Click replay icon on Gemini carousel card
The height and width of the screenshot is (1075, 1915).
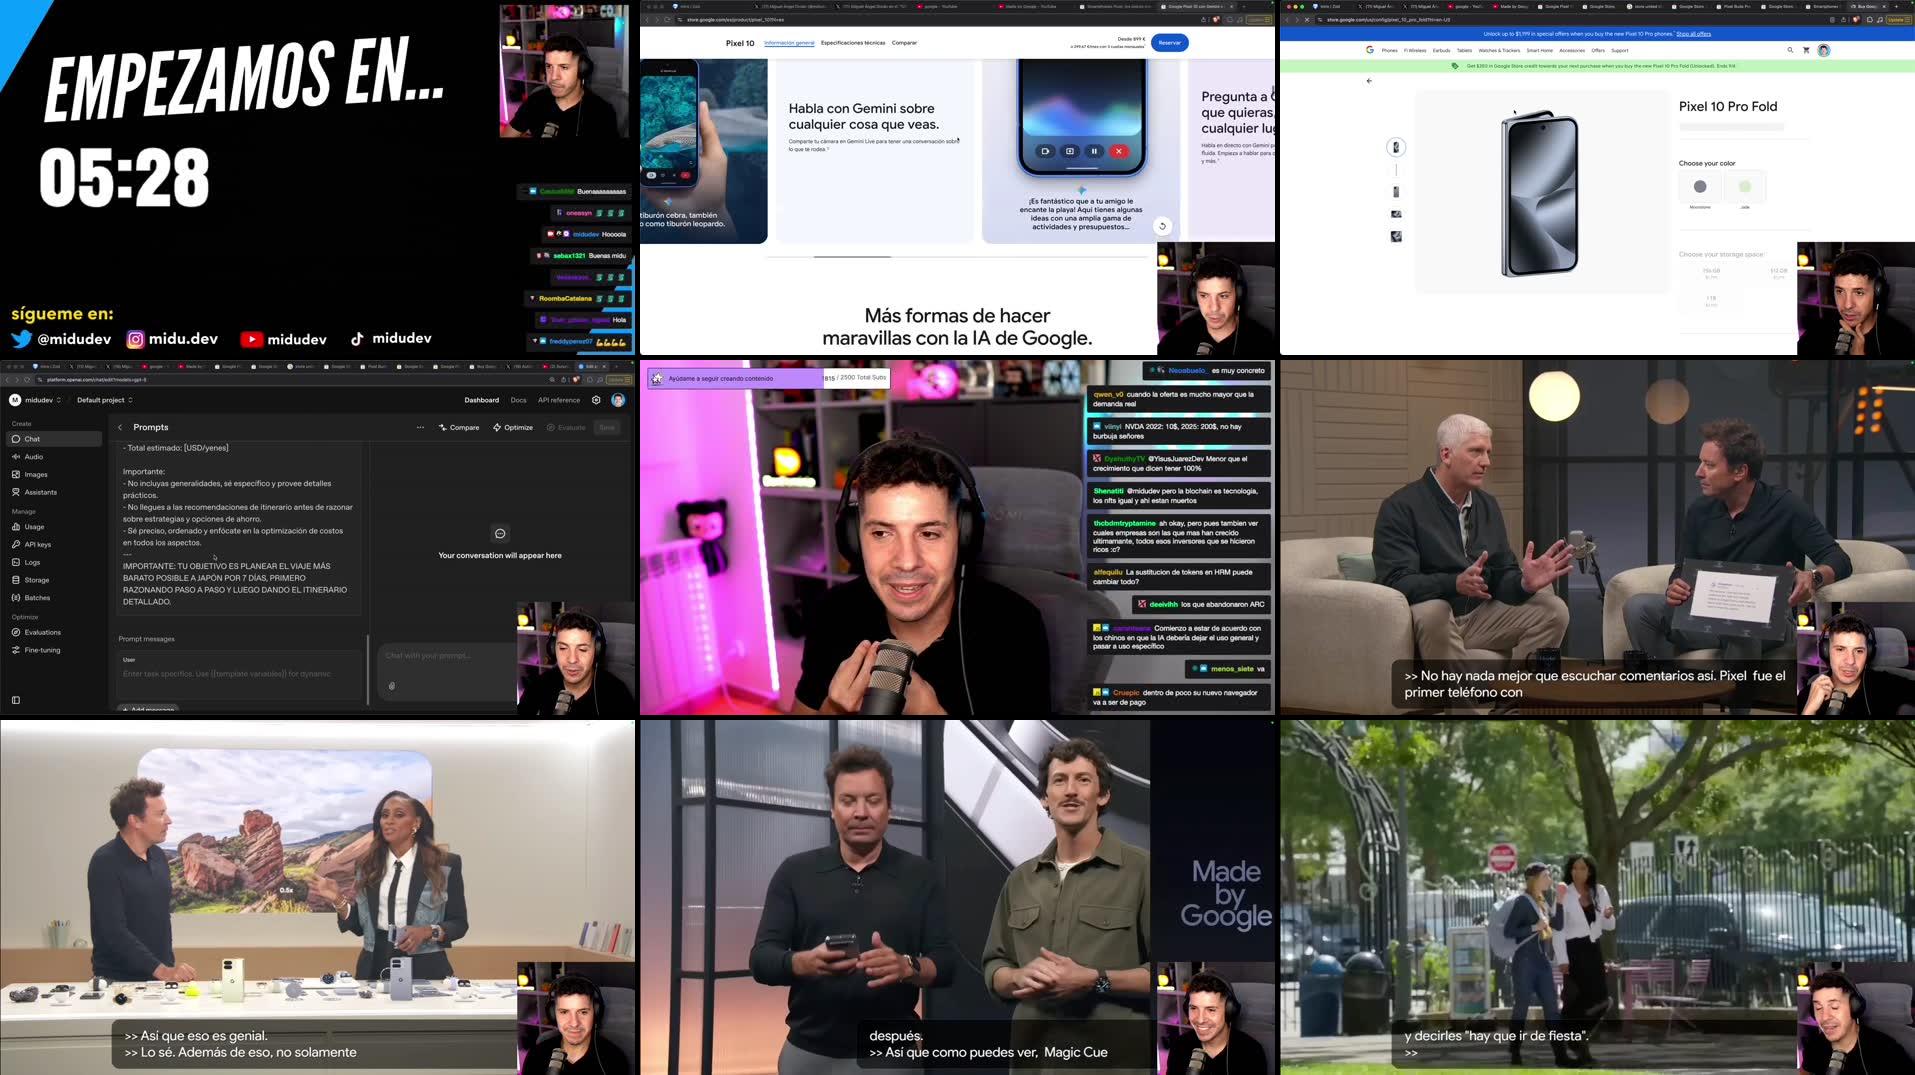tap(1162, 226)
